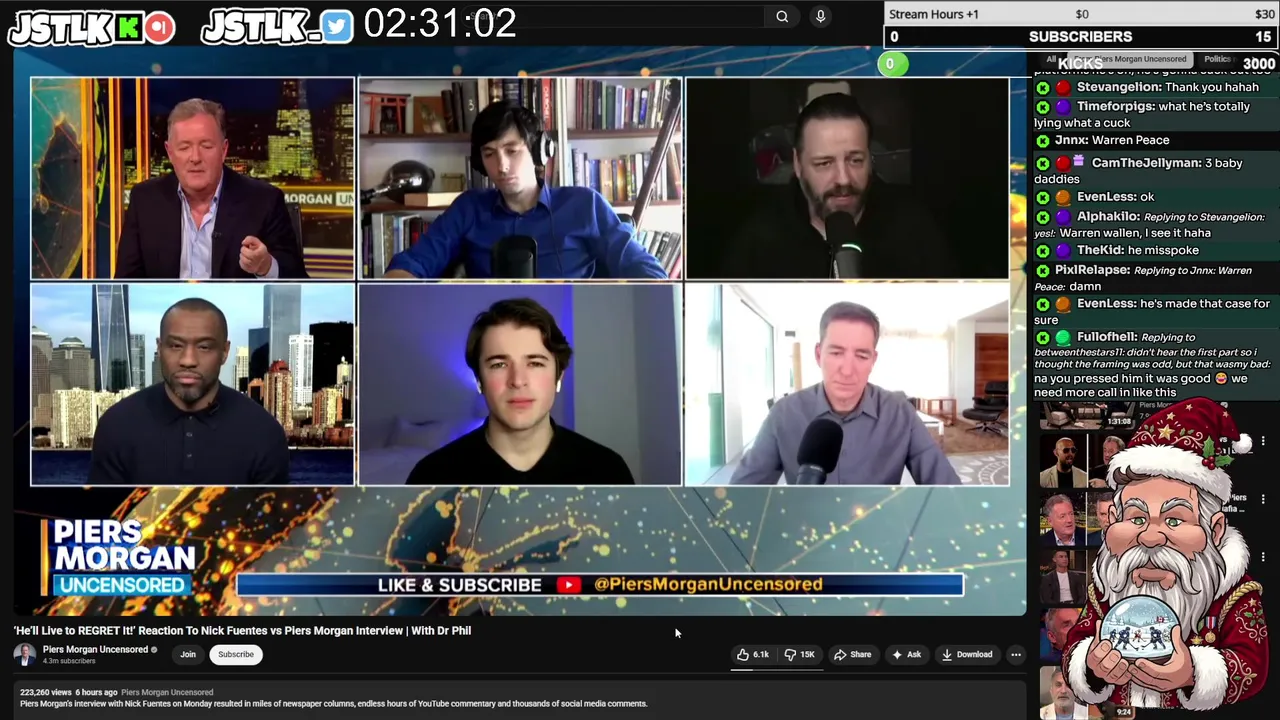Click the purple badge next to TheKid
This screenshot has height=720, width=1280.
(1063, 251)
